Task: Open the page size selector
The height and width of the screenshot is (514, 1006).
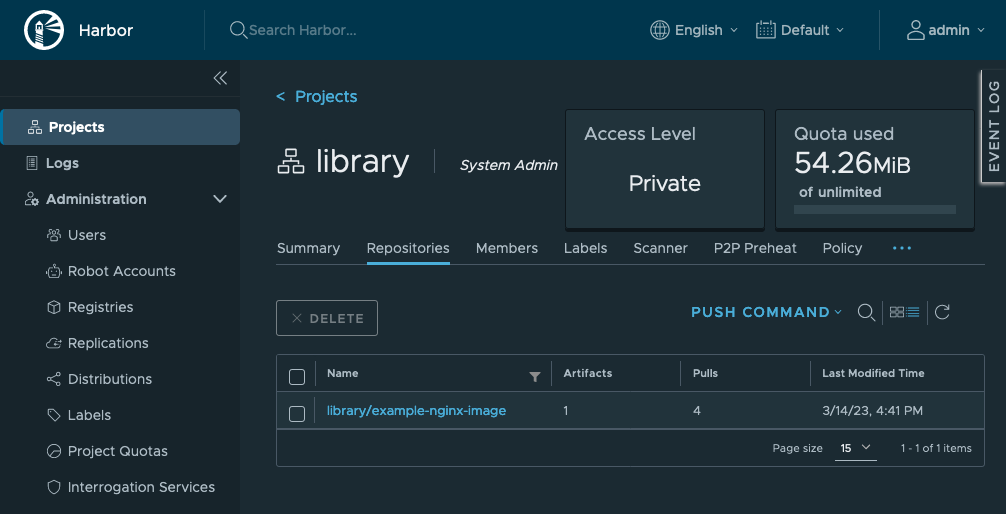Action: pos(856,448)
